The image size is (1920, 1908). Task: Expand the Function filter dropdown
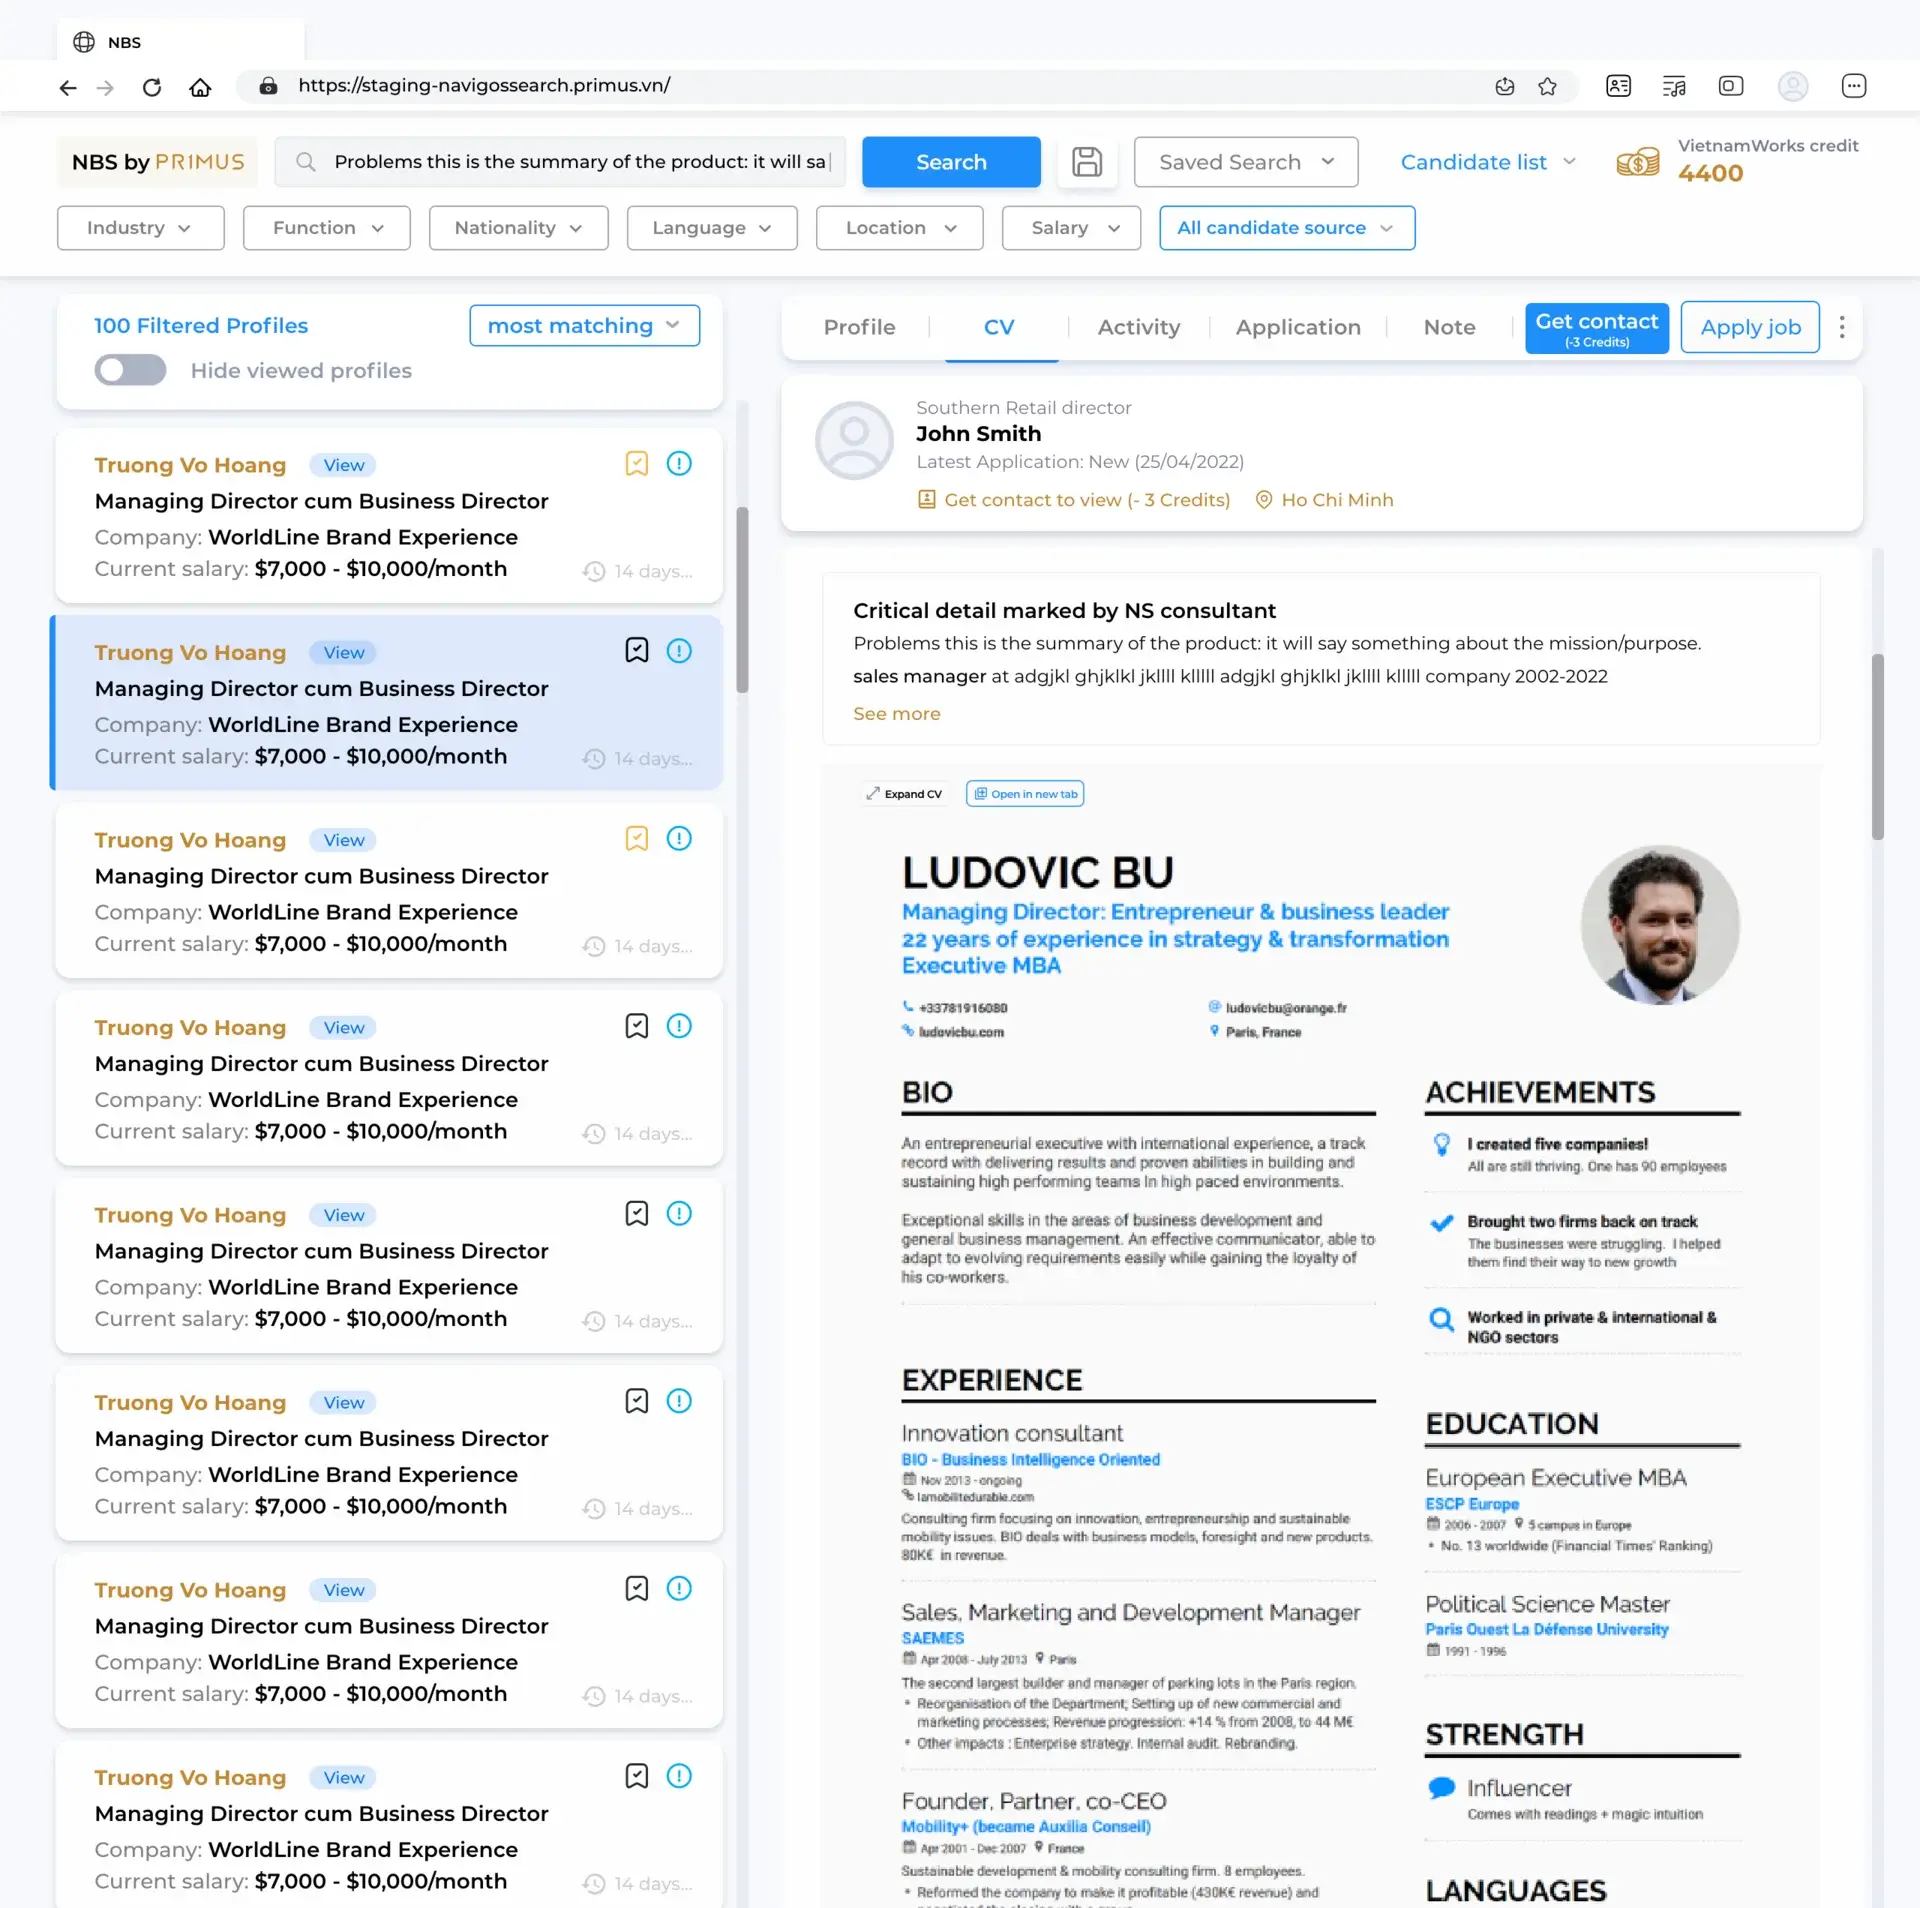coord(327,228)
